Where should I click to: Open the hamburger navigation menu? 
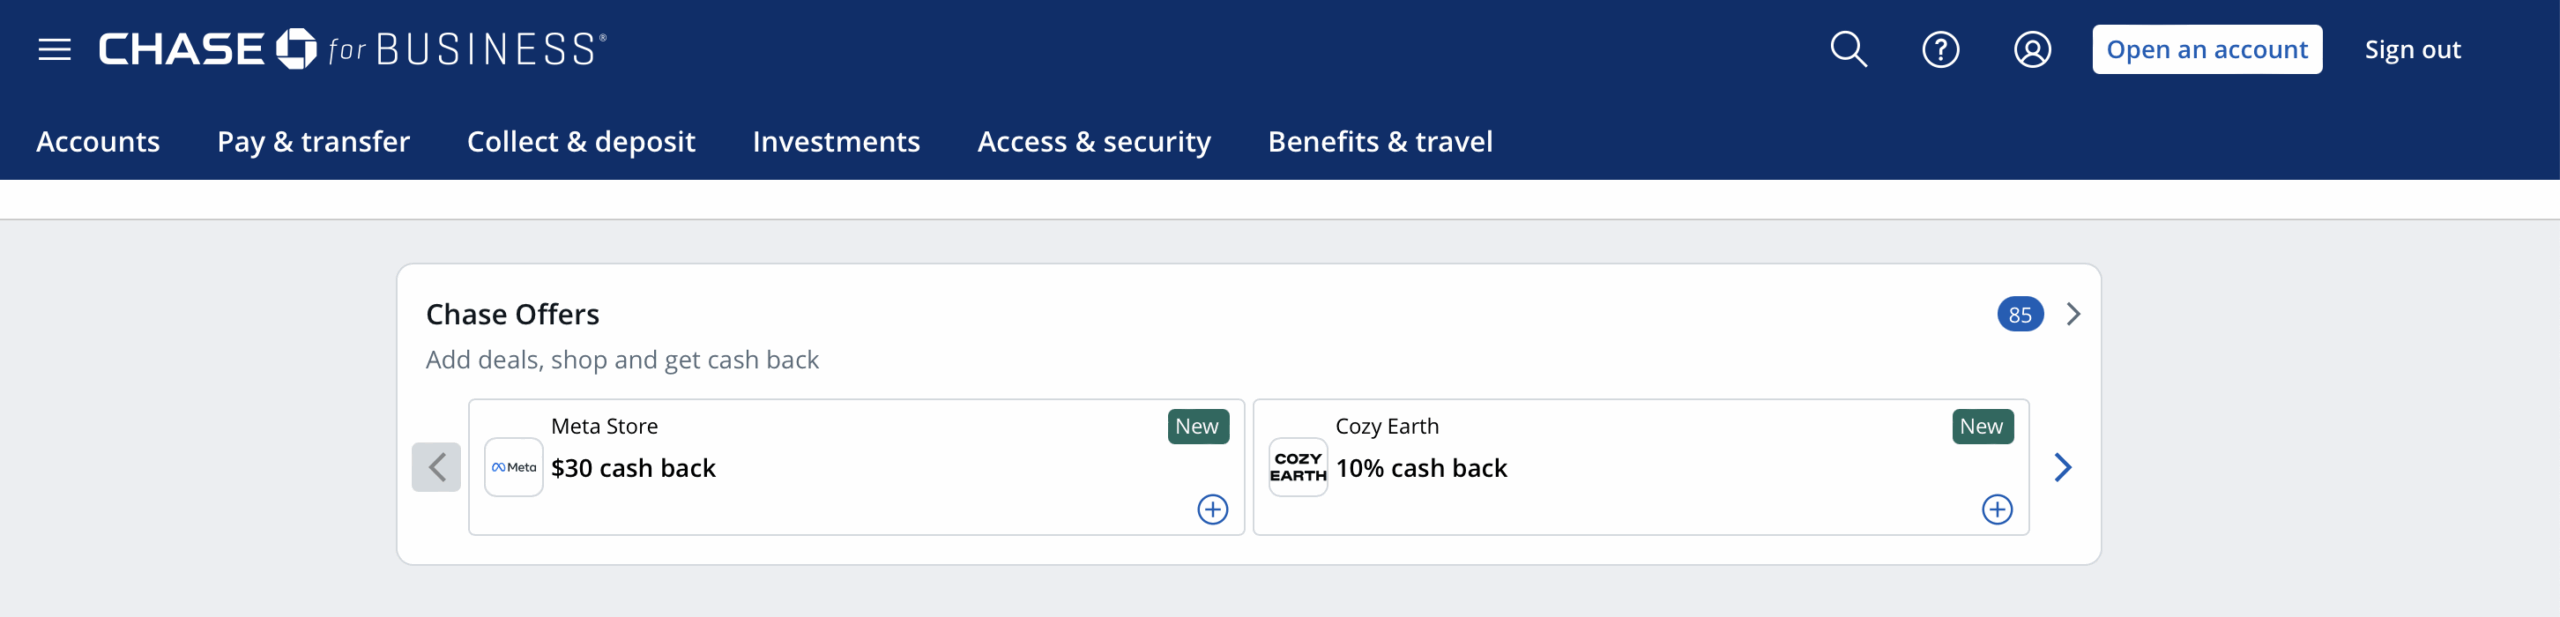coord(54,49)
